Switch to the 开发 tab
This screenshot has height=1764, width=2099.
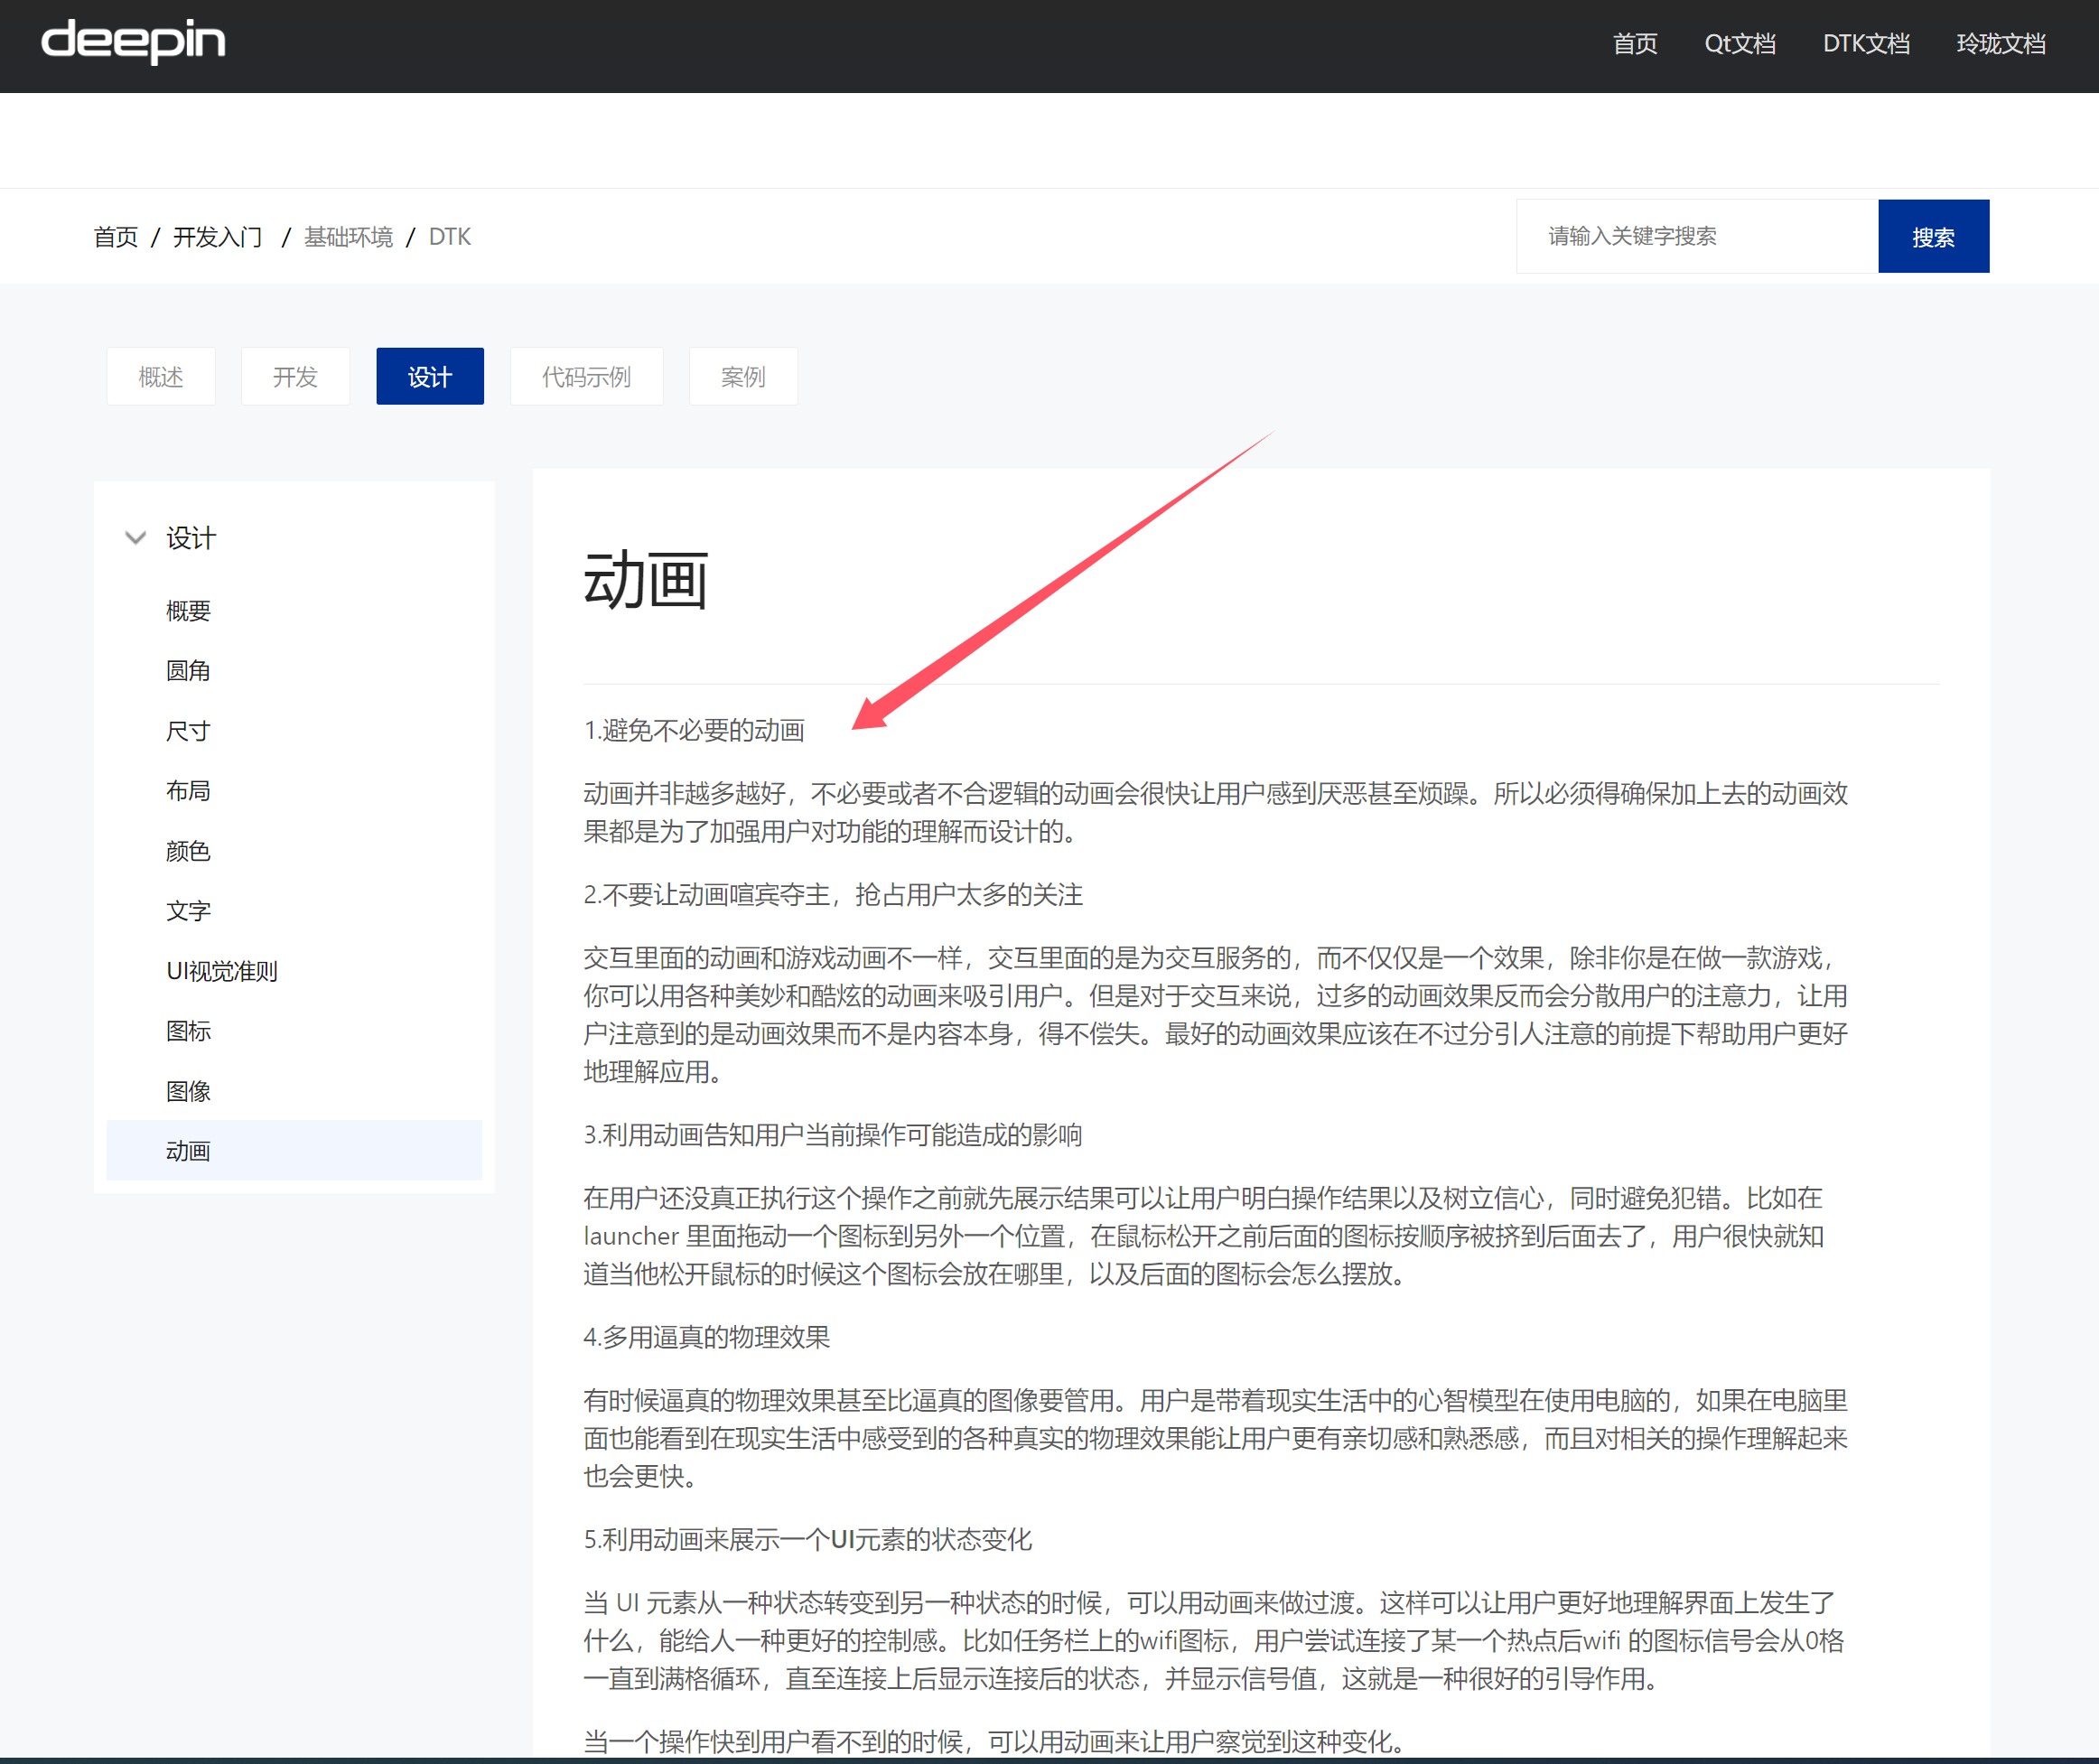(x=295, y=376)
